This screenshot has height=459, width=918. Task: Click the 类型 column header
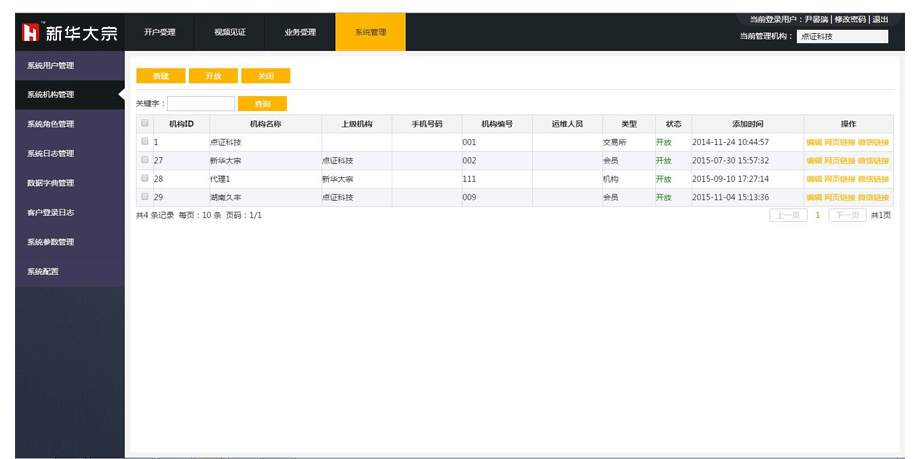pos(629,124)
